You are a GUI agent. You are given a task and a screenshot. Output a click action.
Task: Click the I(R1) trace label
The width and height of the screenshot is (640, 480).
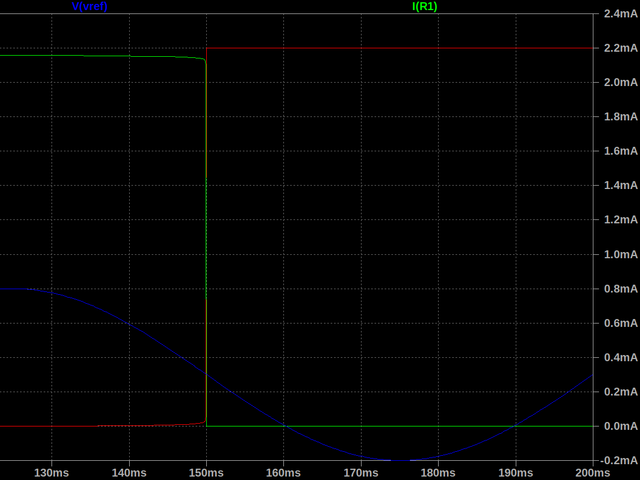425,7
